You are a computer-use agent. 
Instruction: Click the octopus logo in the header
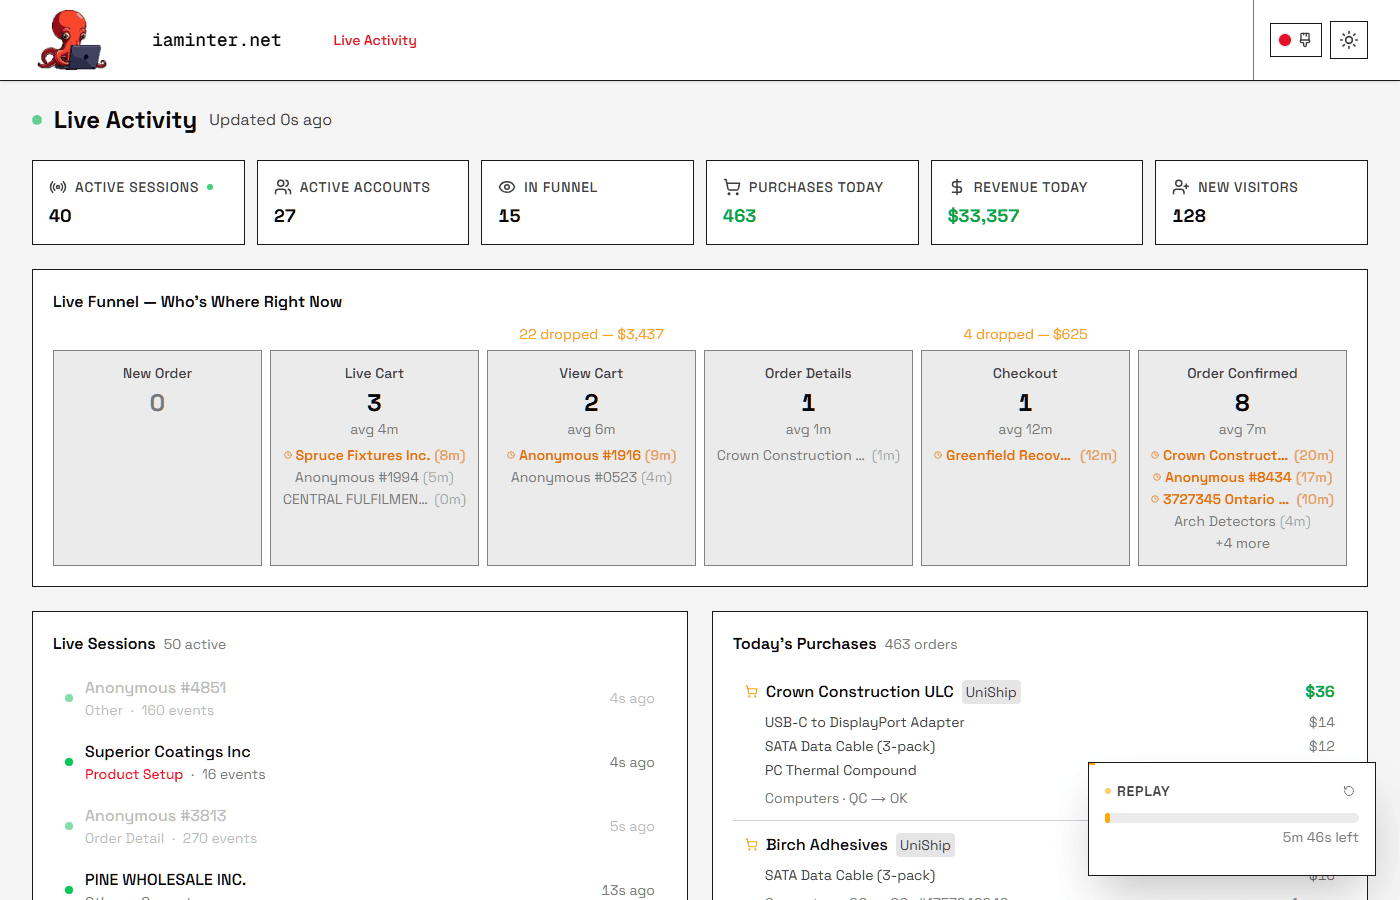point(72,40)
